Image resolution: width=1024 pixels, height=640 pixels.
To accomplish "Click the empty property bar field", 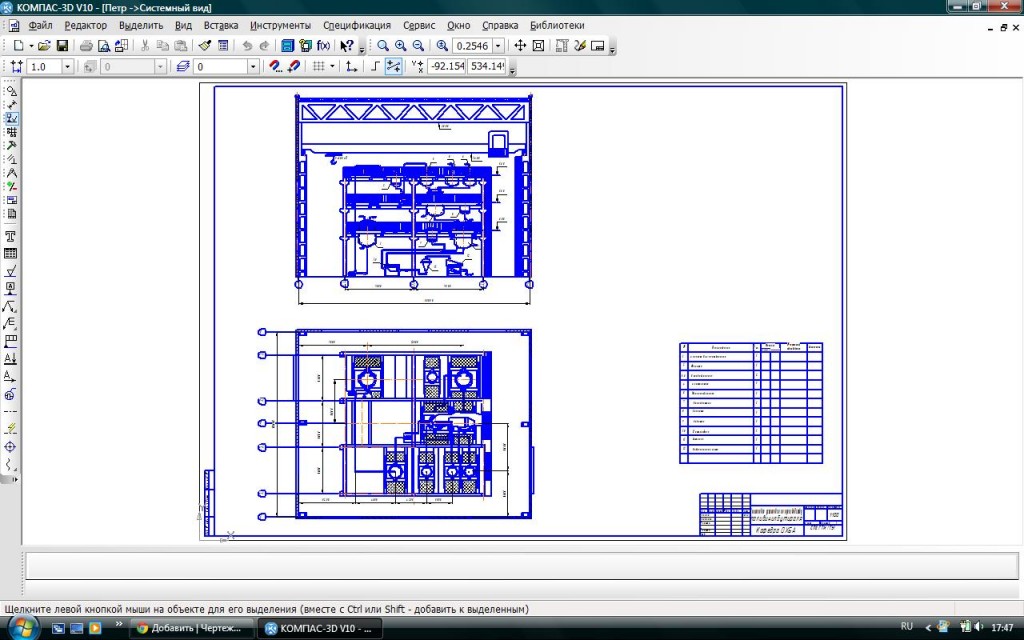I will point(522,566).
